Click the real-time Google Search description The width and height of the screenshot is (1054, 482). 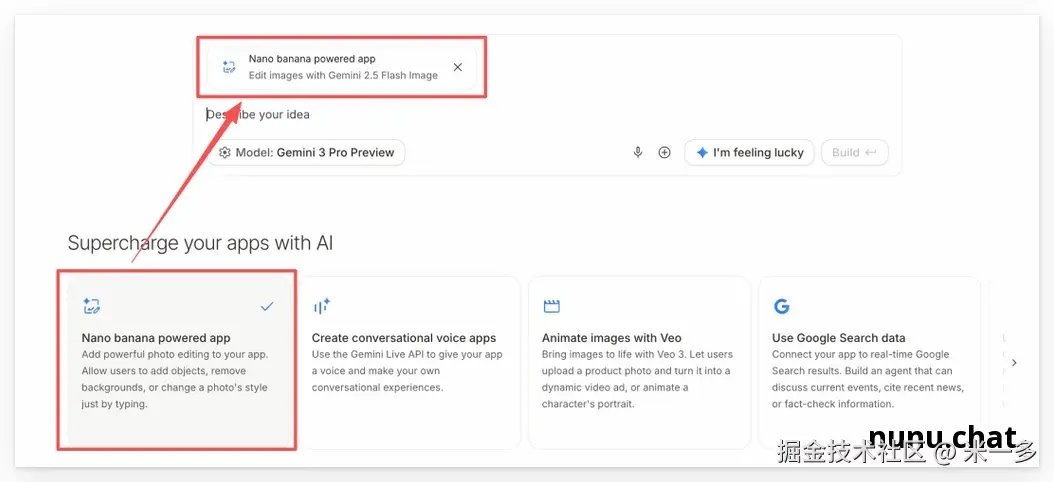point(868,379)
